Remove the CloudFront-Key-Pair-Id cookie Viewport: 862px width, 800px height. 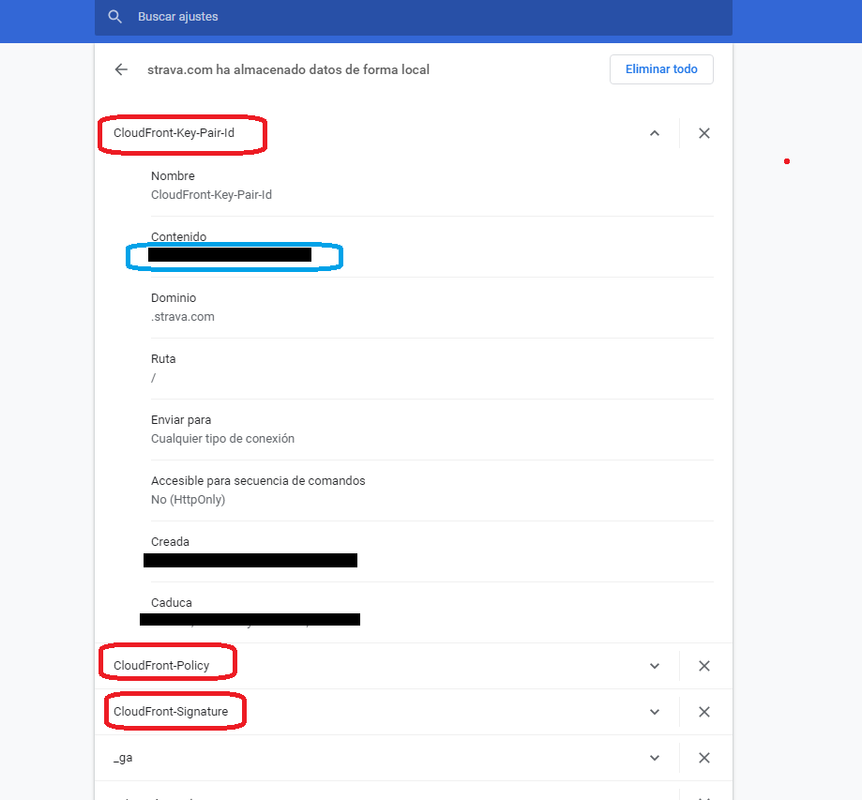click(x=704, y=133)
